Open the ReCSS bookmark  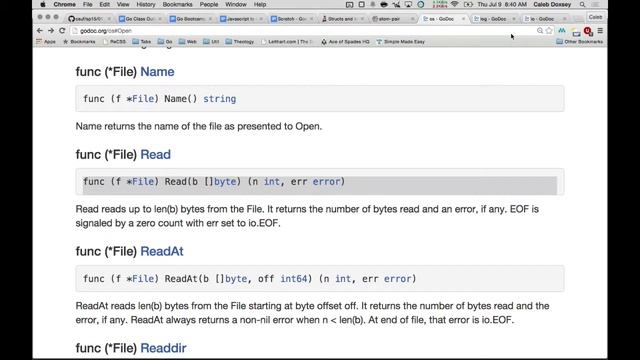tap(115, 42)
